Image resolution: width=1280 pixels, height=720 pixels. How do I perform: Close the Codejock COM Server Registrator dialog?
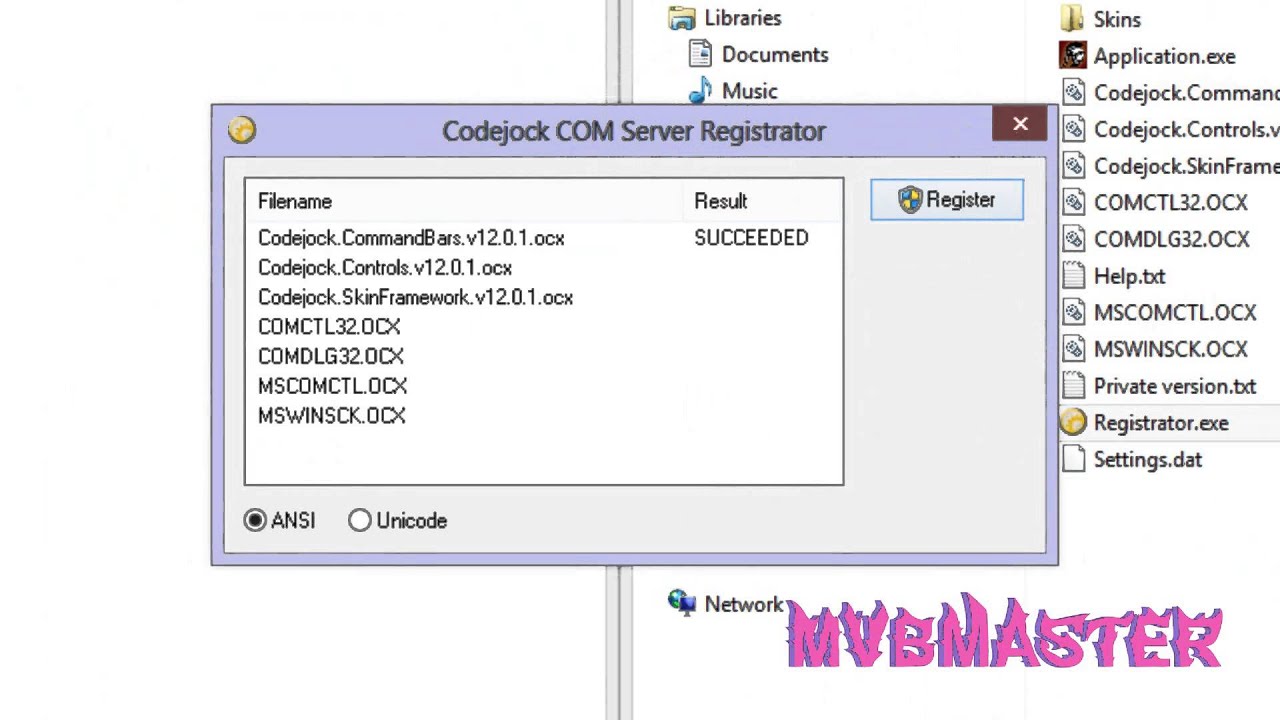pyautogui.click(x=1020, y=124)
